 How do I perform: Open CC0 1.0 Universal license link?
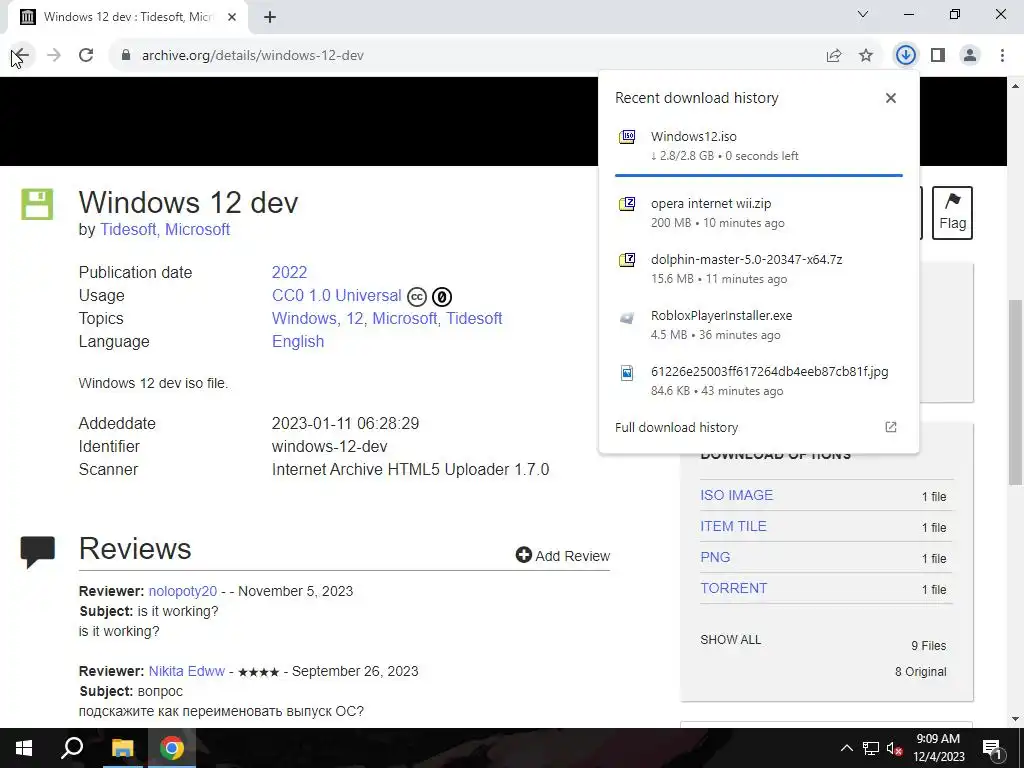pos(336,296)
